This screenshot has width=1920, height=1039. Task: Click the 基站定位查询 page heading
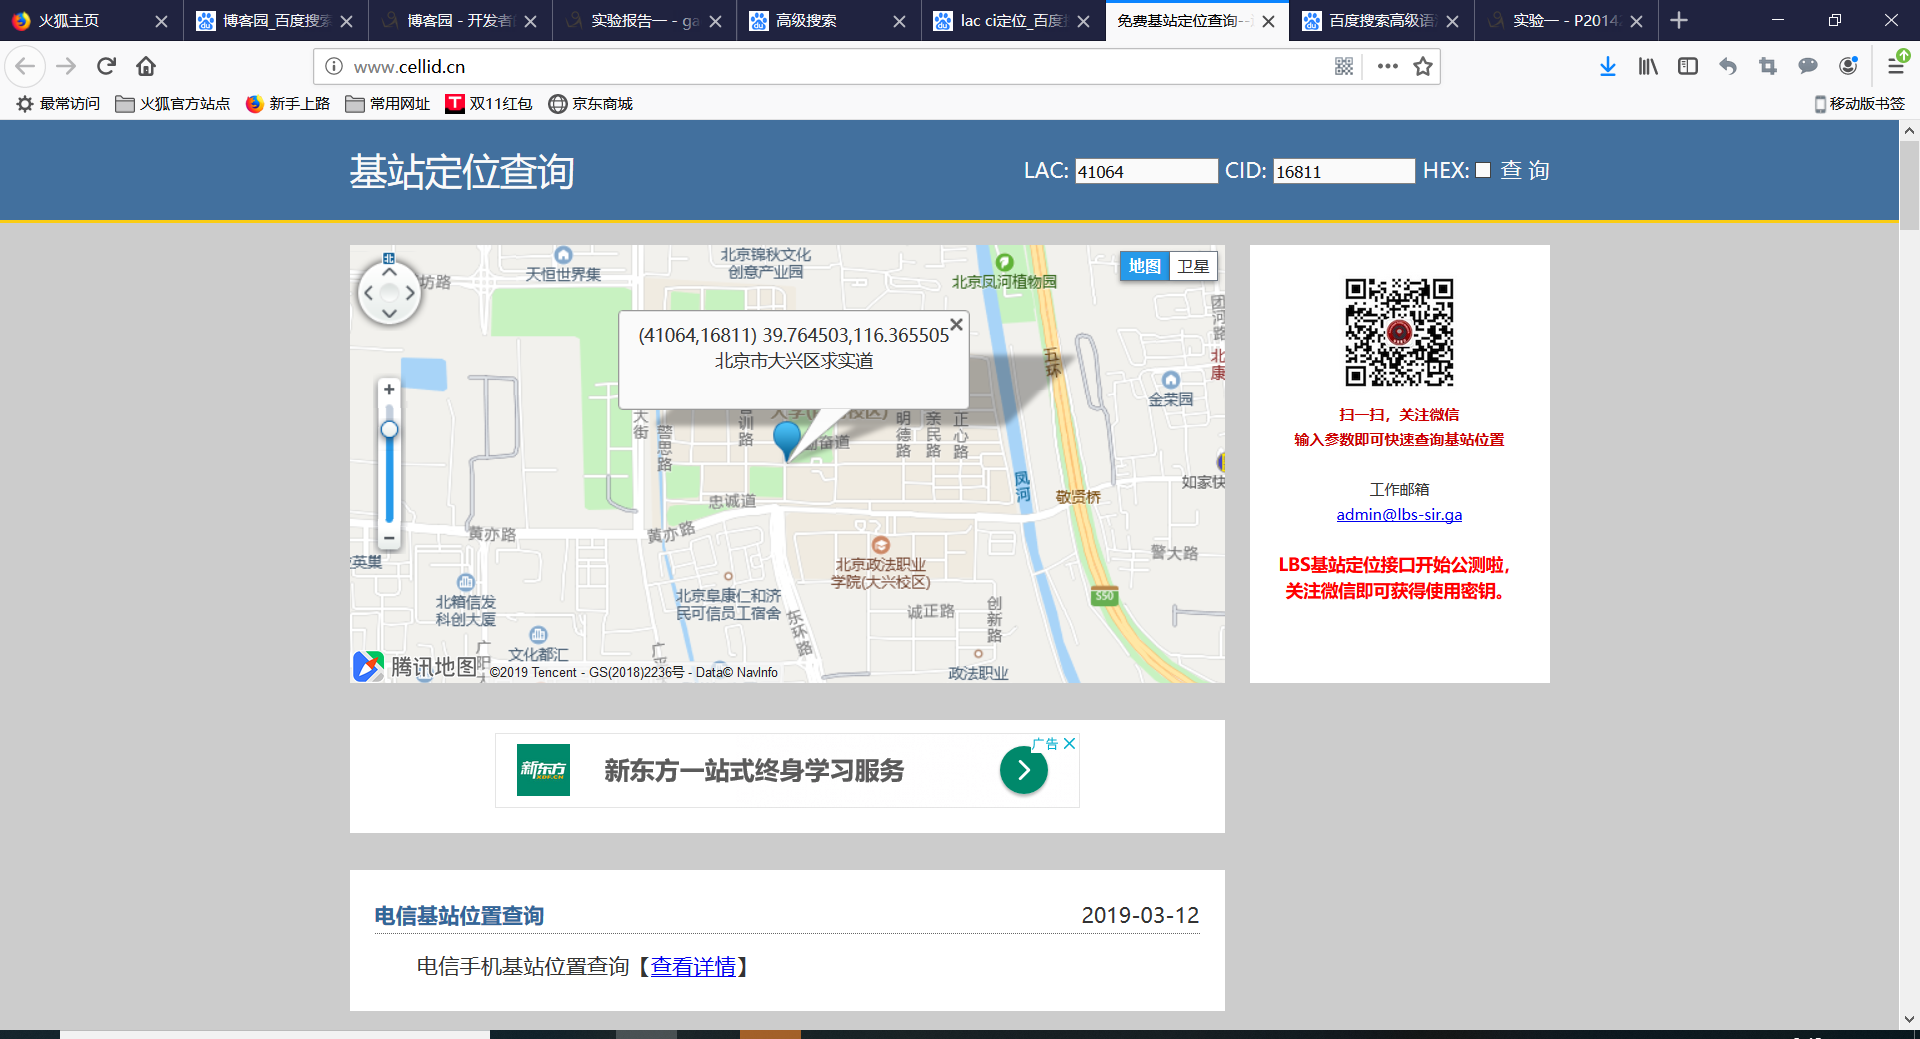click(x=462, y=172)
